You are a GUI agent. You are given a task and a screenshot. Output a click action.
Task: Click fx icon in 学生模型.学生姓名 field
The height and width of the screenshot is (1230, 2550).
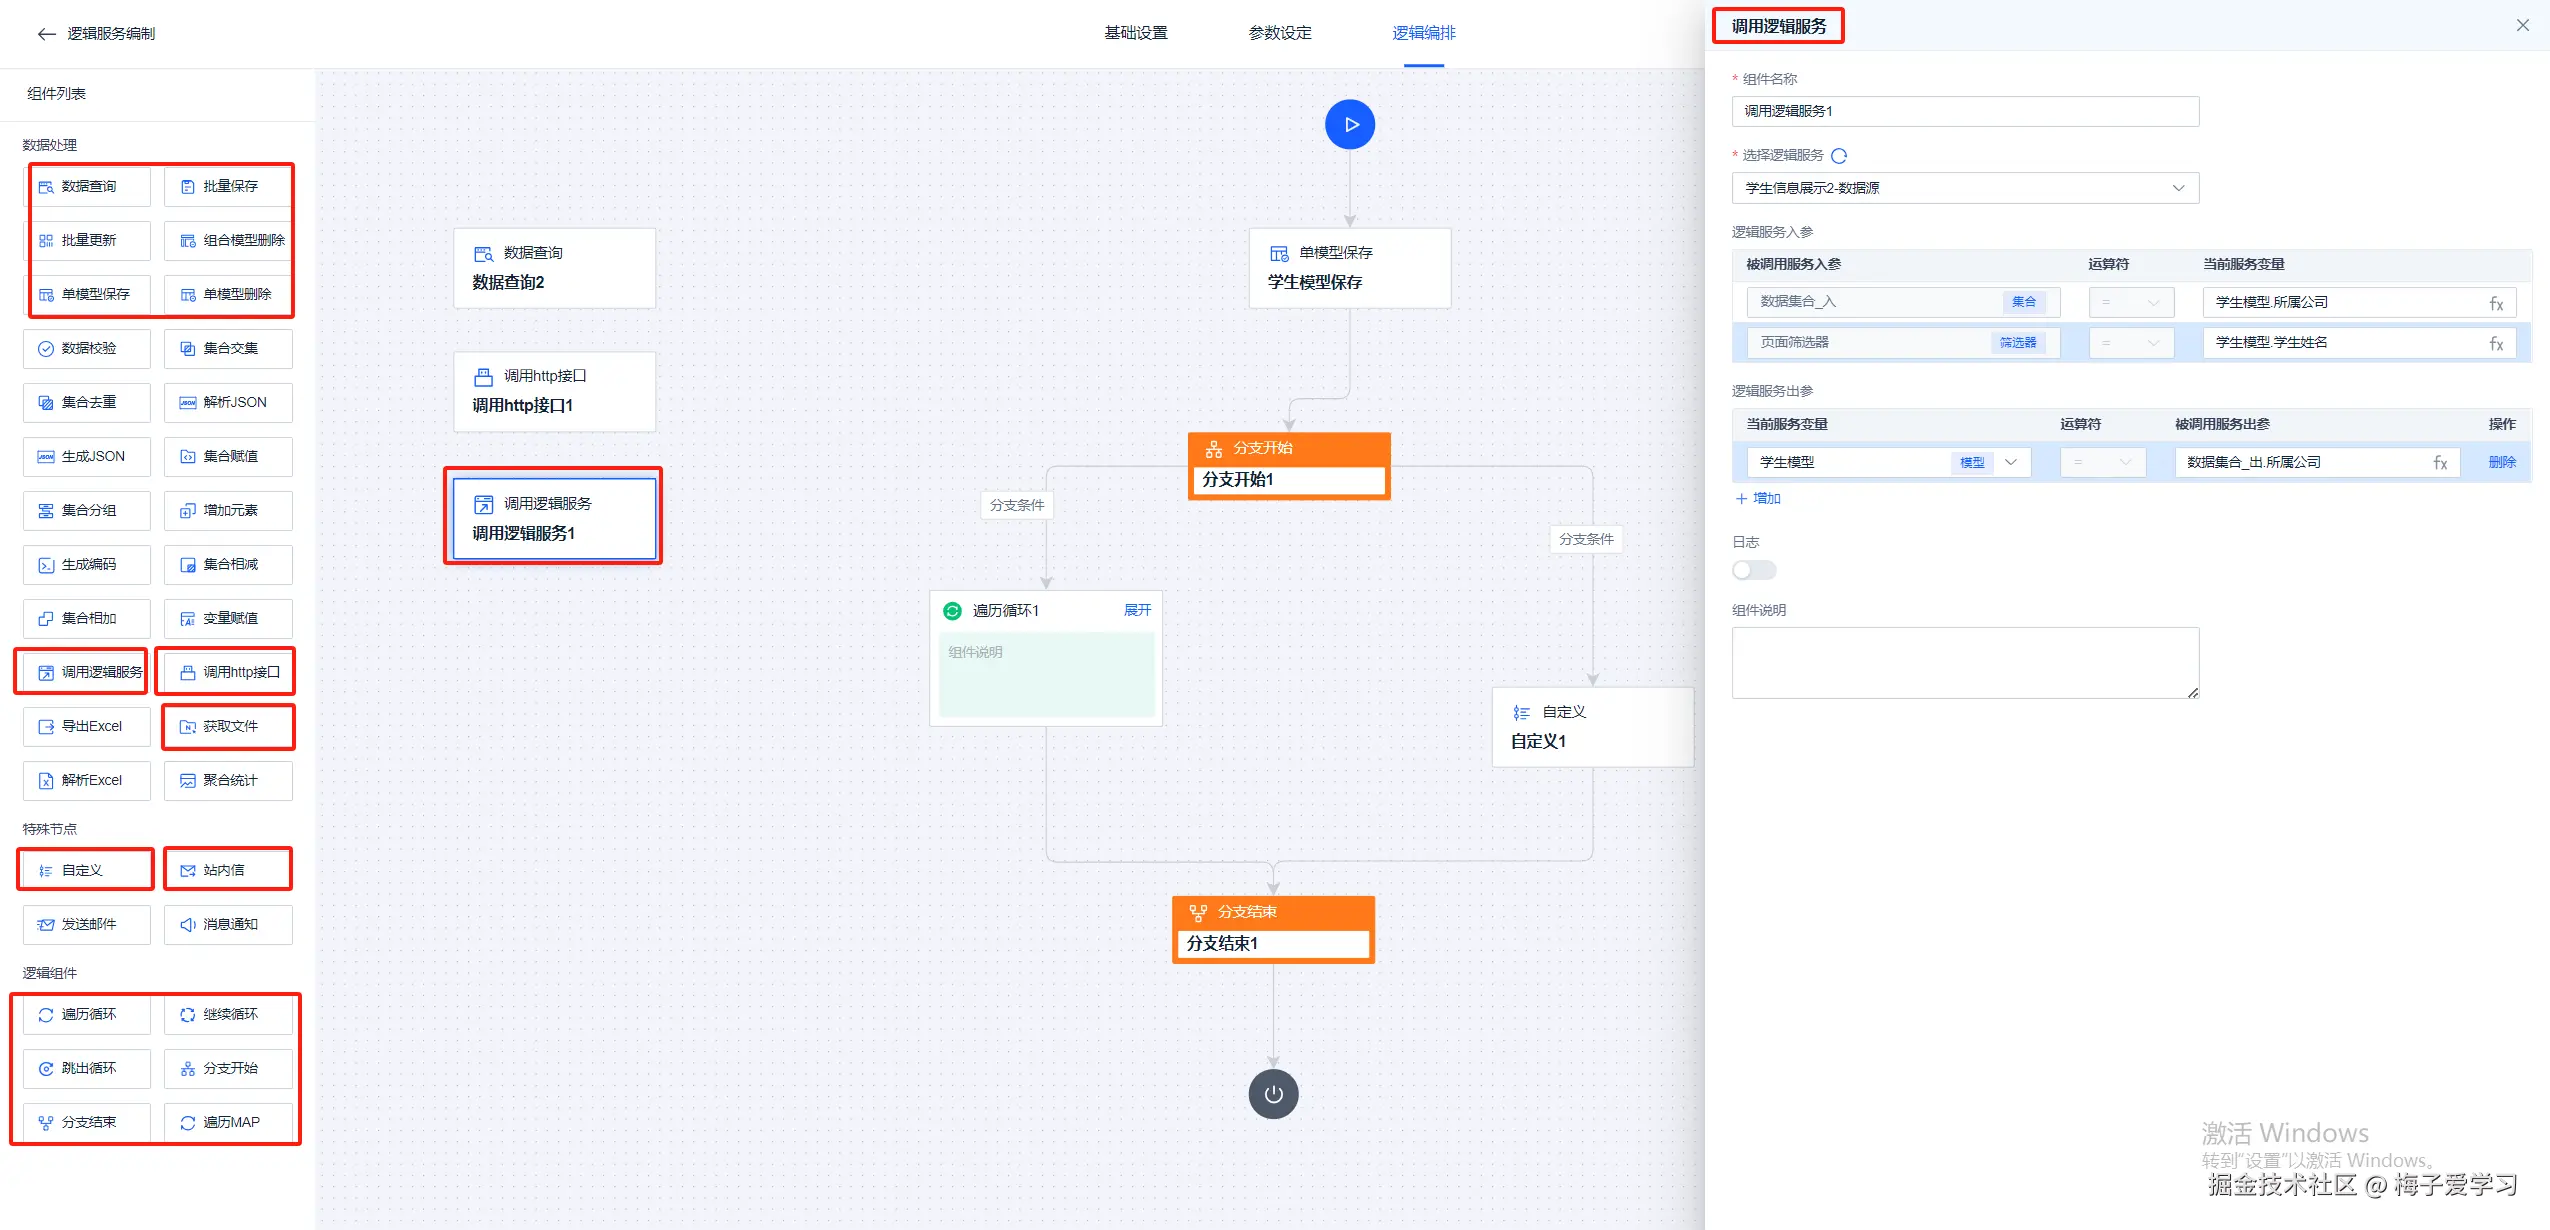coord(2496,343)
